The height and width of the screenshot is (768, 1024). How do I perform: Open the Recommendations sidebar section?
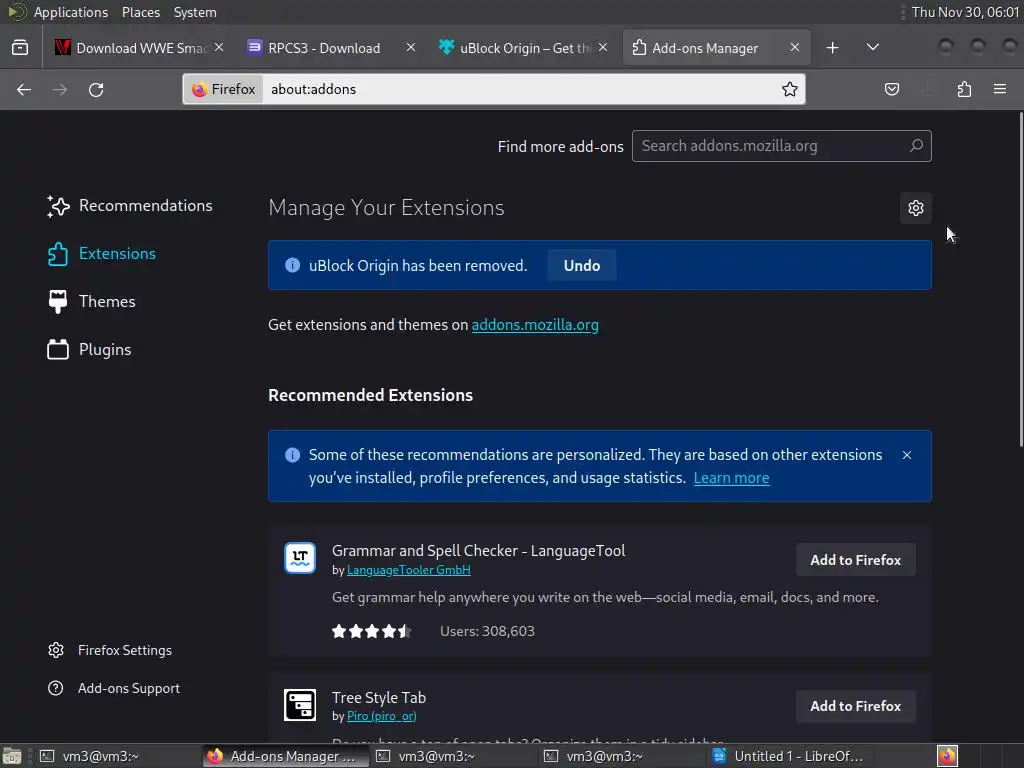tap(130, 206)
